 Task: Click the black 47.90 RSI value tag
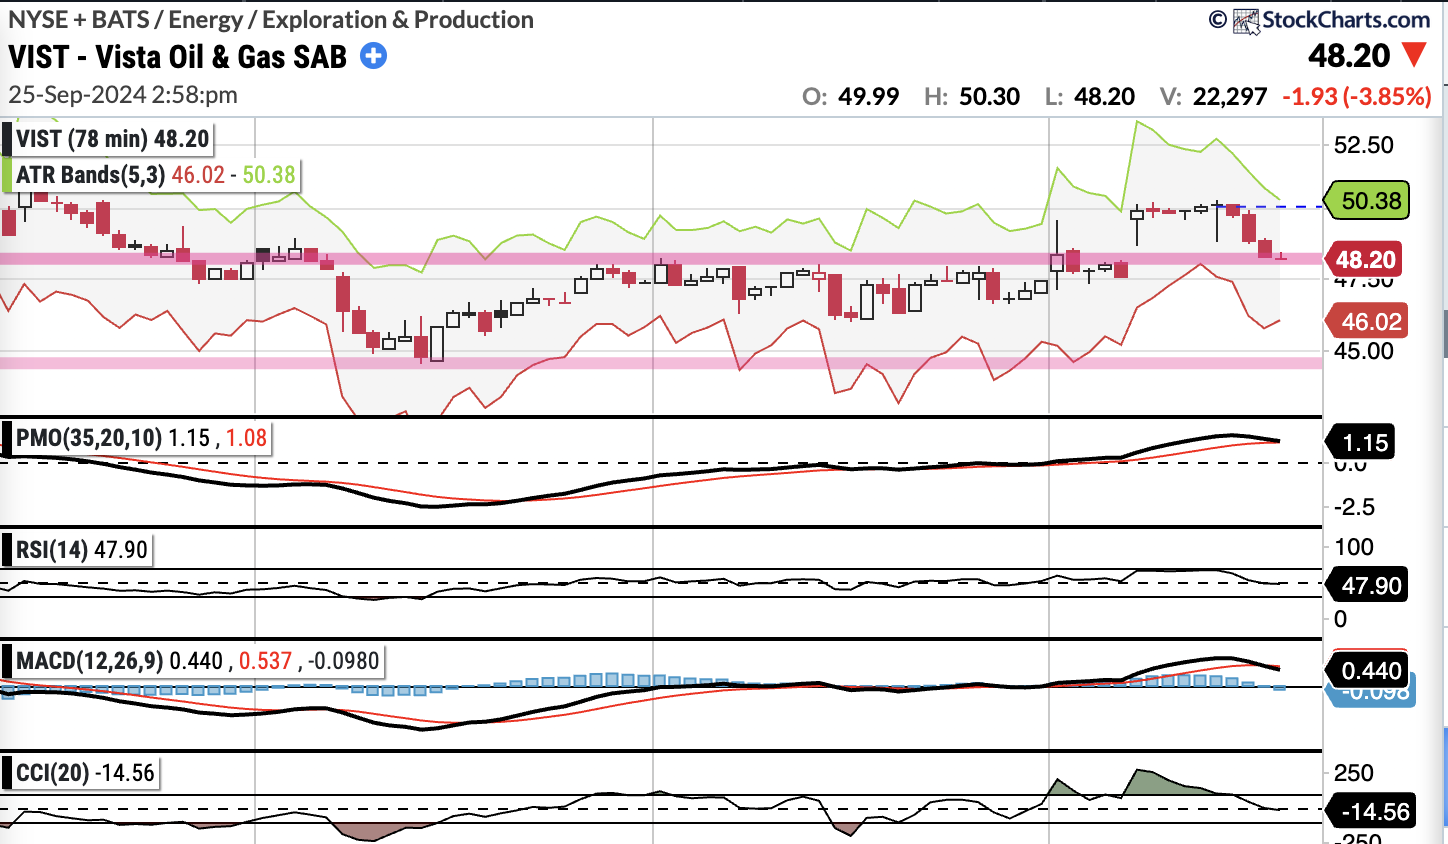[1367, 585]
